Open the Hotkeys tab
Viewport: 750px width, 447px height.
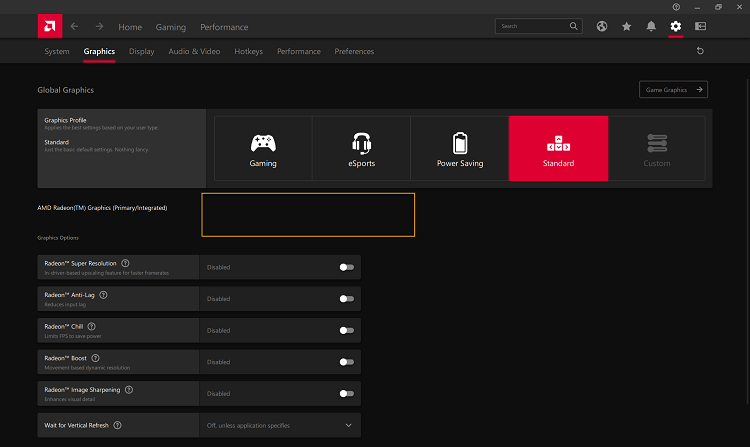pos(248,51)
